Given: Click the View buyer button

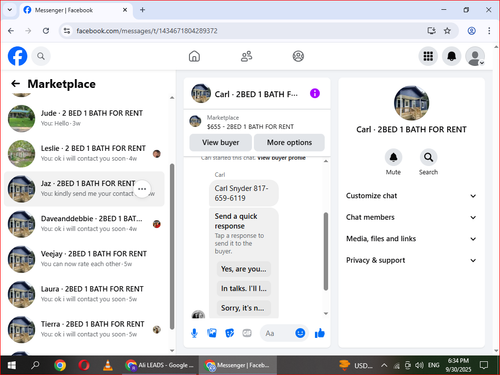Looking at the screenshot, I should tap(221, 142).
